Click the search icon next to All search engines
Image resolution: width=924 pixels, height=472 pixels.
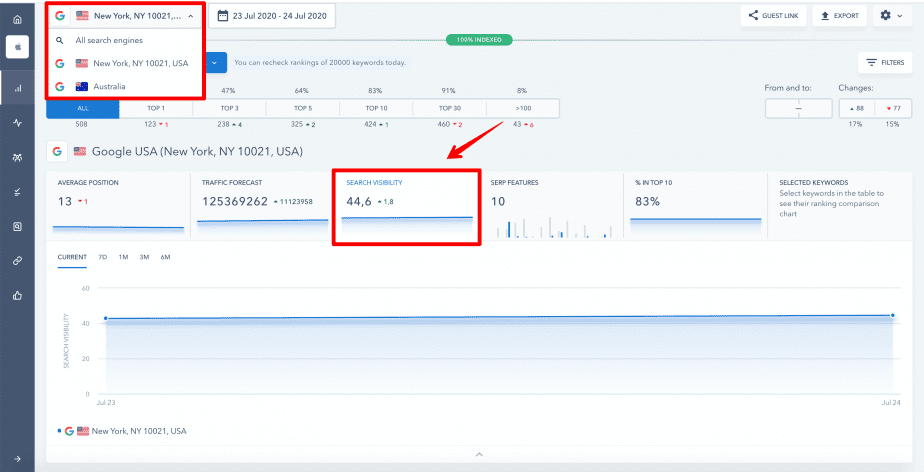tap(60, 41)
